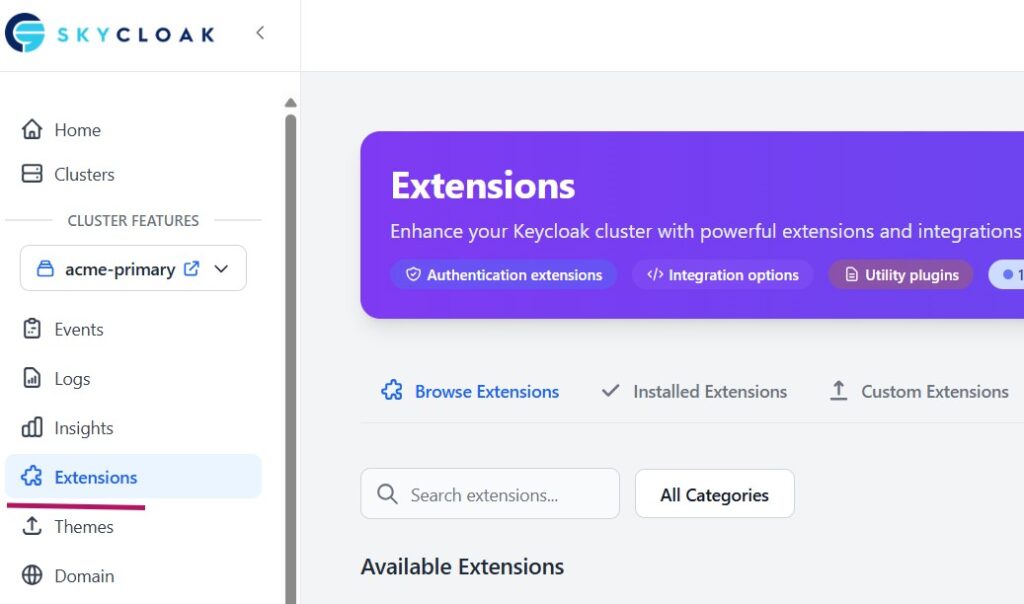Click the sidebar vertical scrollbar
1024x604 pixels.
(291, 350)
